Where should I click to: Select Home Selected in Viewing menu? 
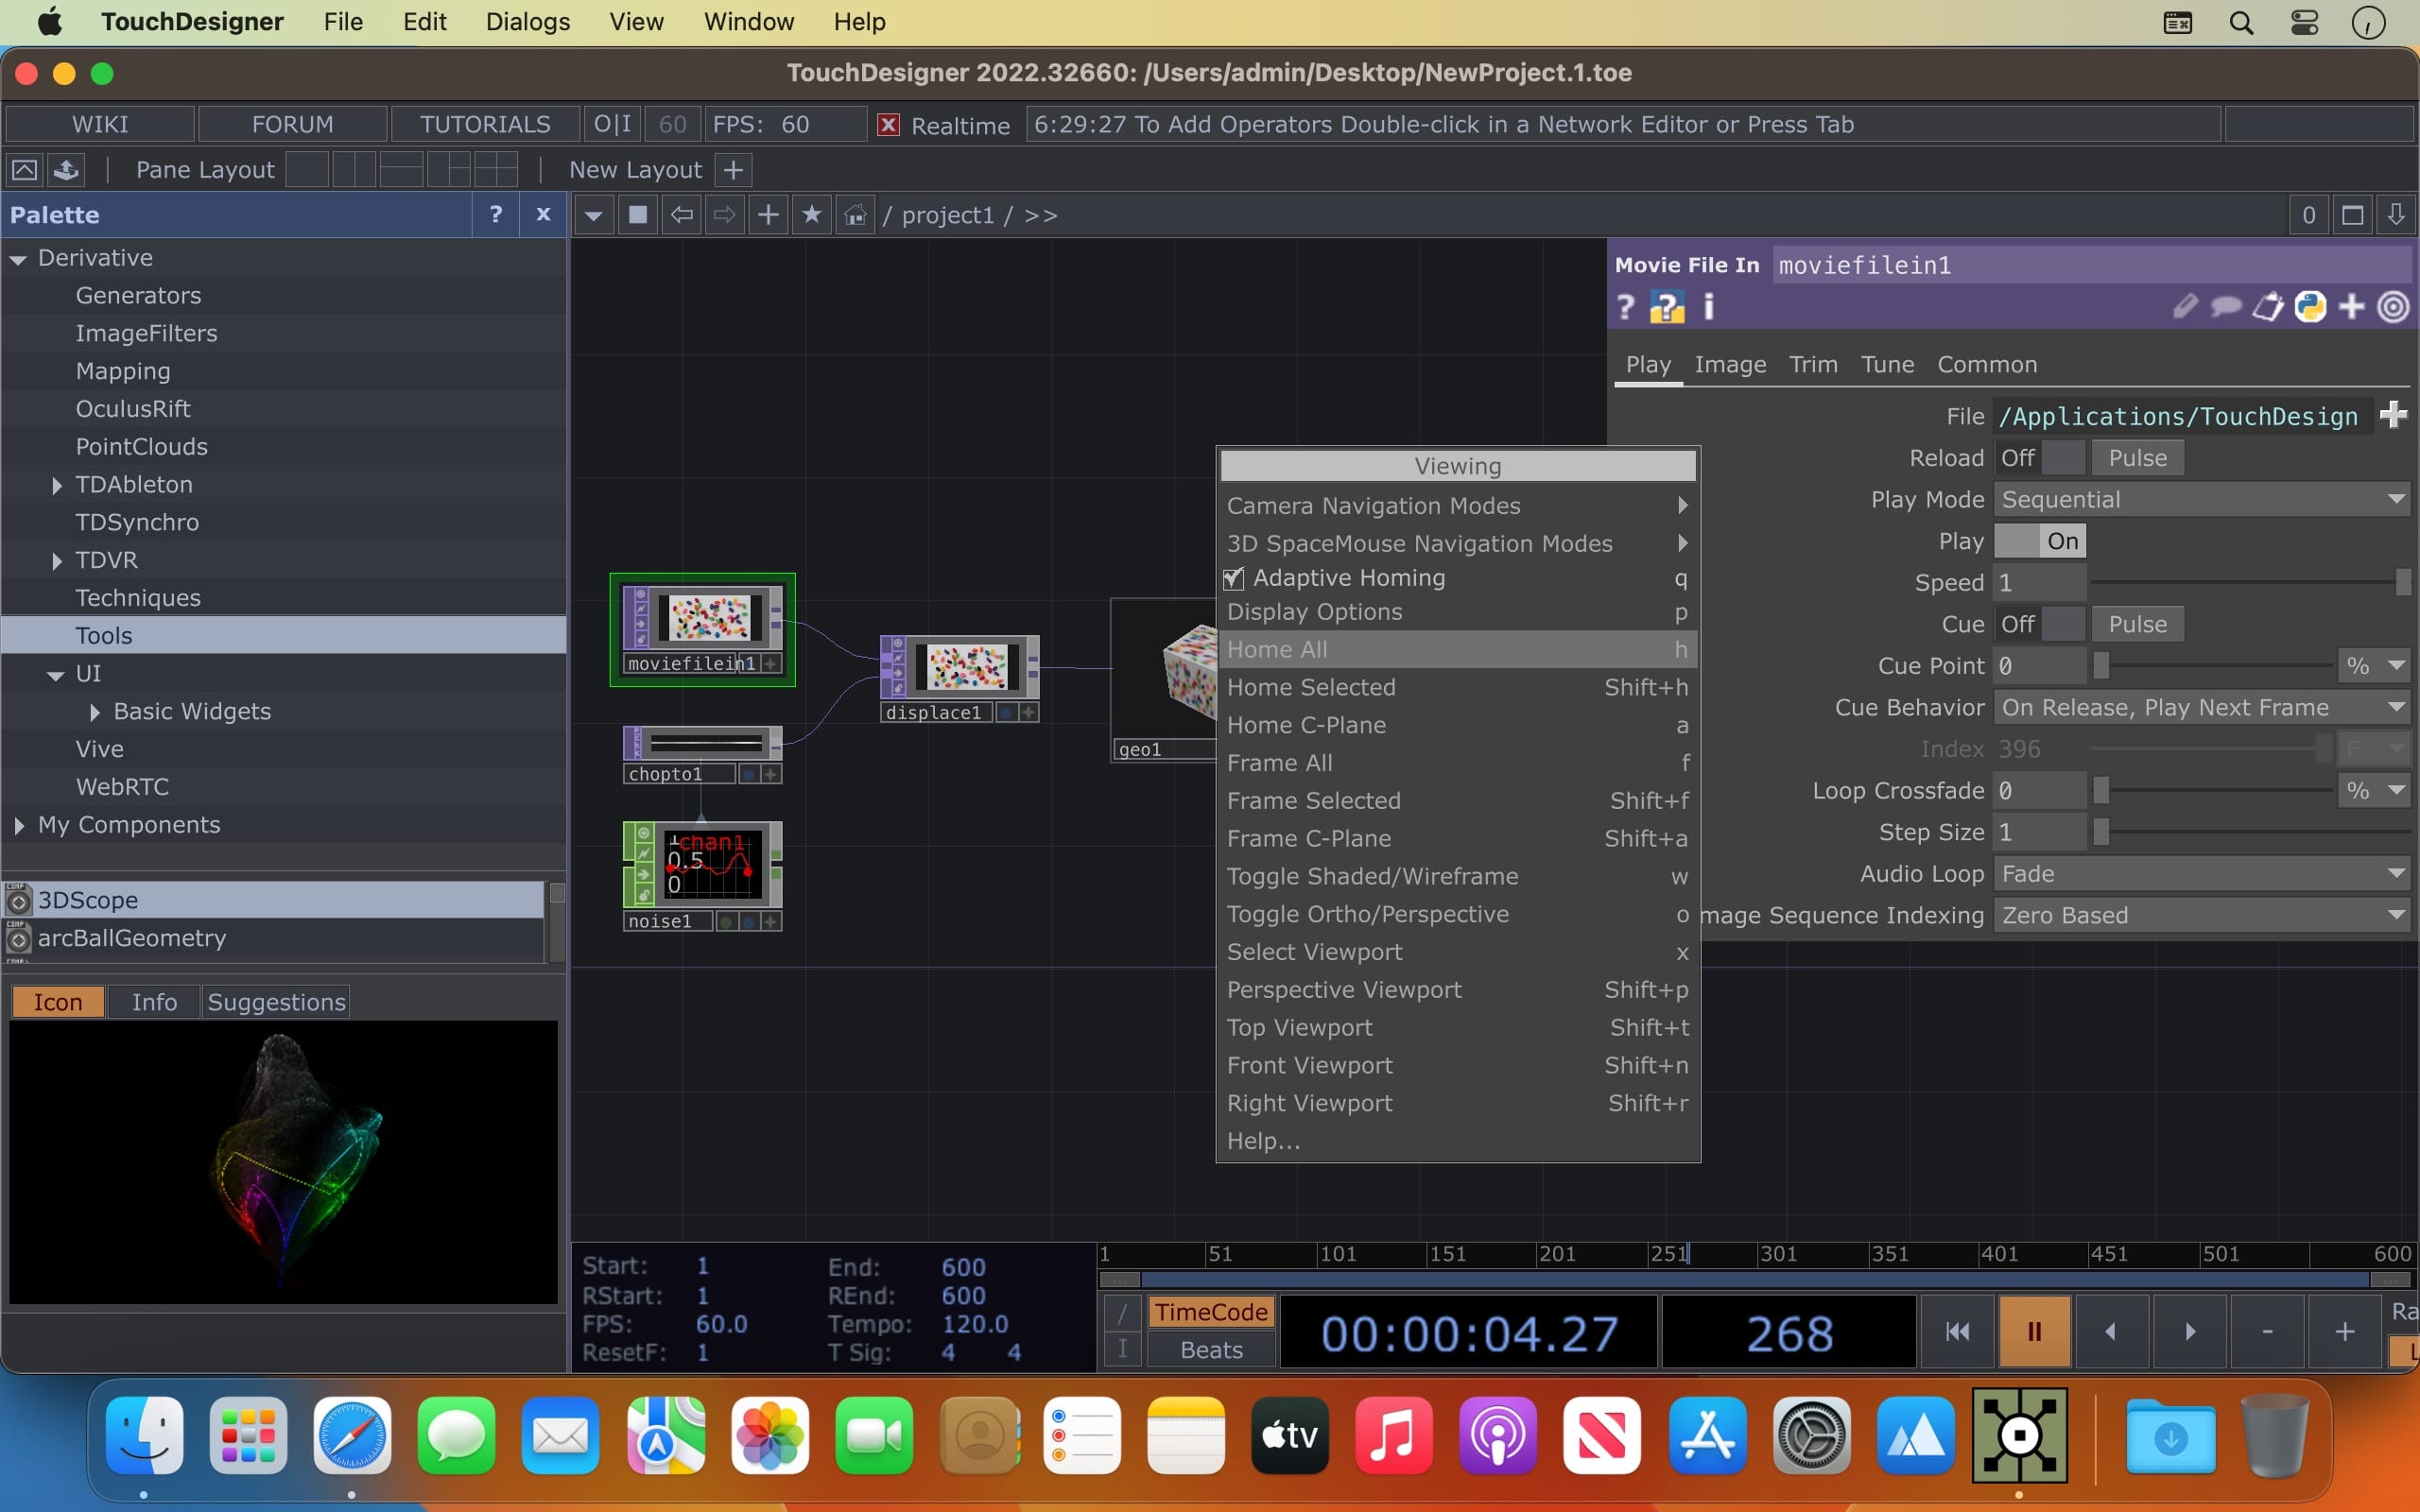[x=1311, y=687]
